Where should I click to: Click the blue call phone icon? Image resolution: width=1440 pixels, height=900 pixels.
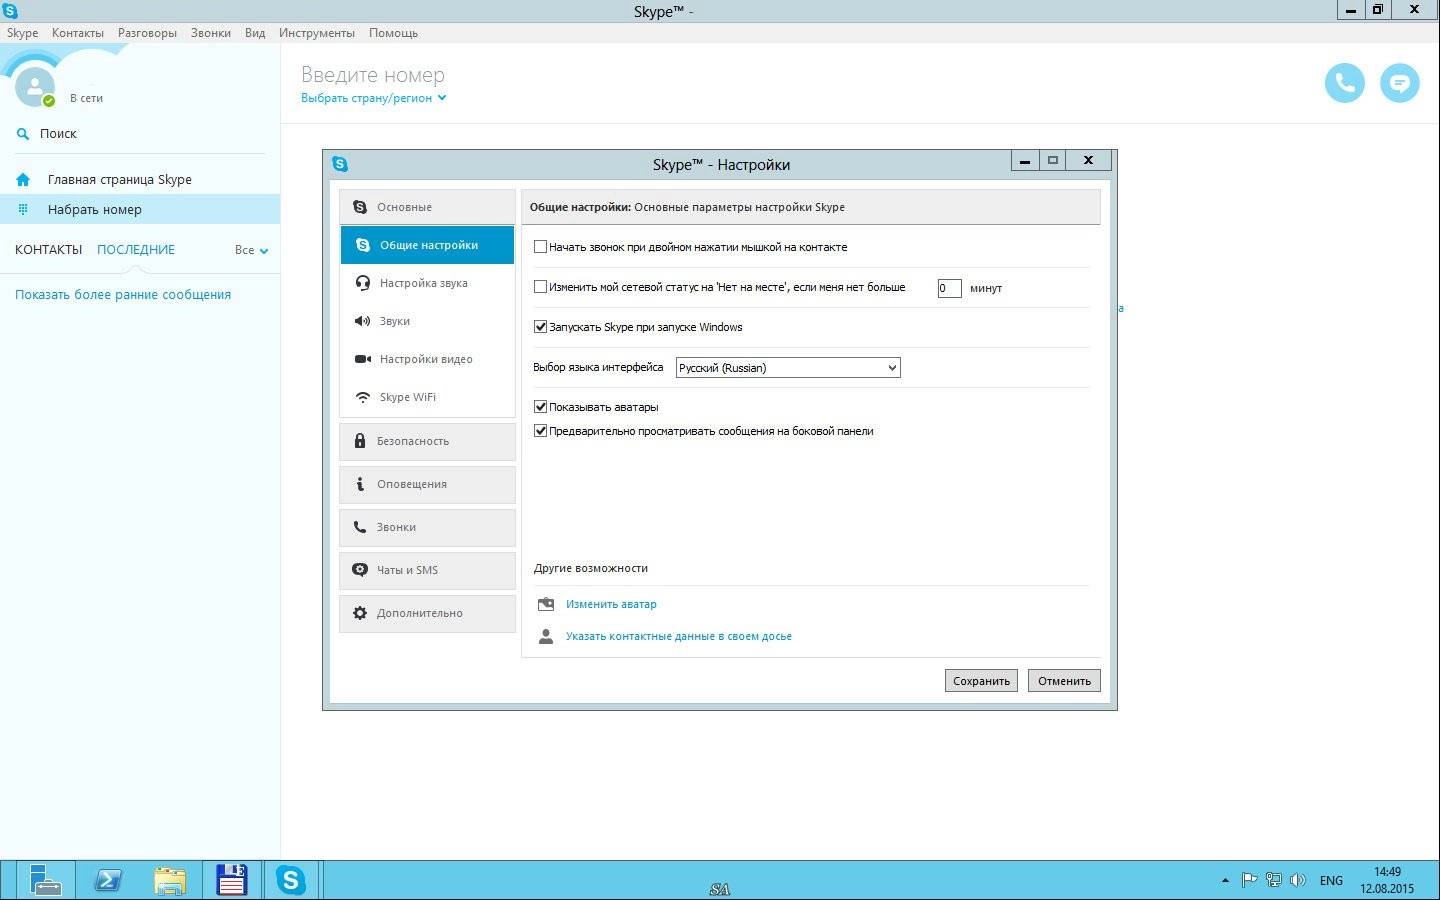tap(1344, 83)
